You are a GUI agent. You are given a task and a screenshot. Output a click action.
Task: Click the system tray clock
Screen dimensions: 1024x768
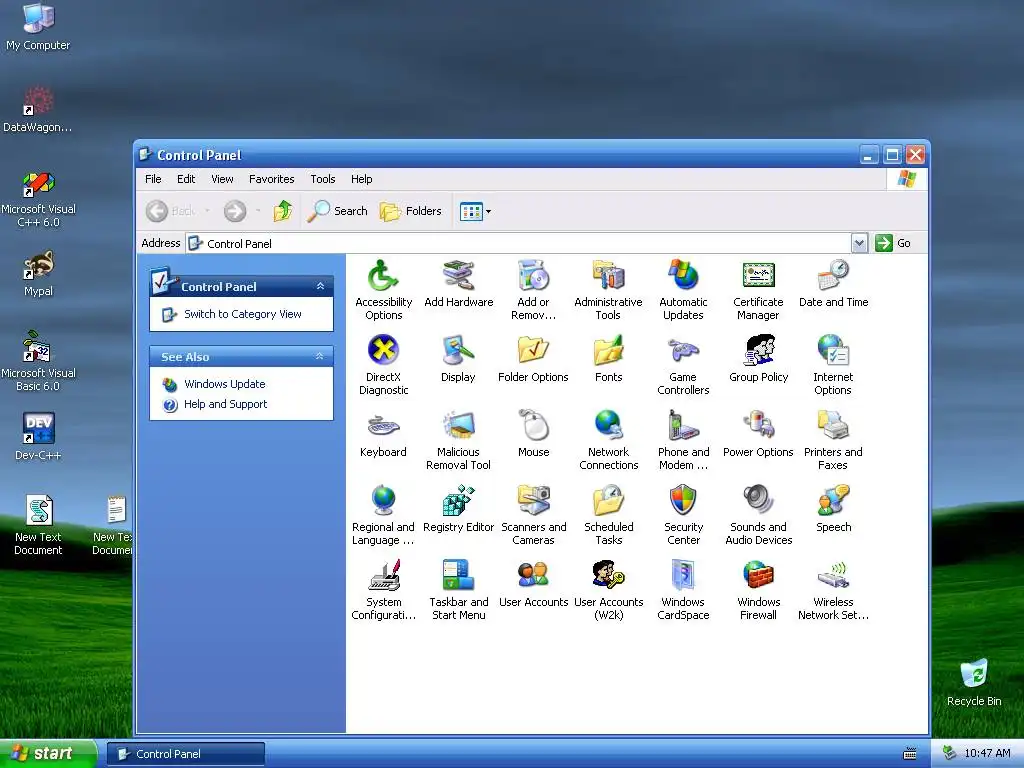click(x=987, y=753)
